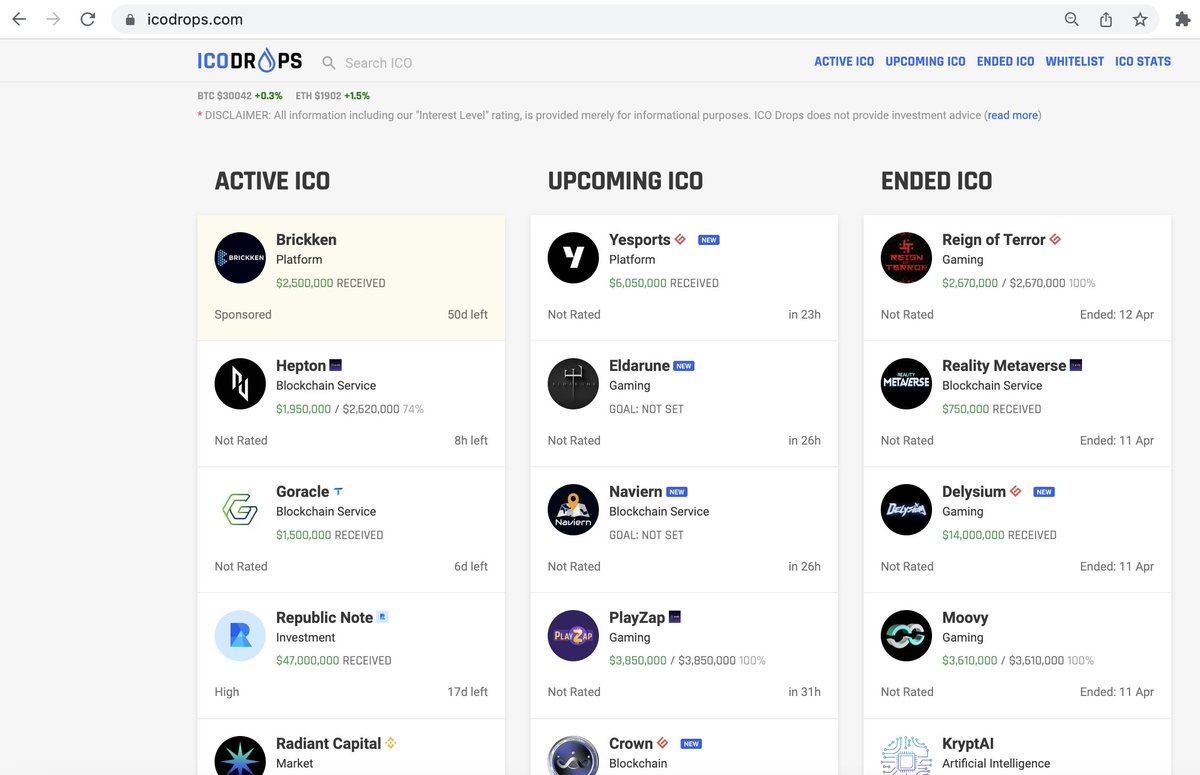Click the Naviern logo

point(573,510)
